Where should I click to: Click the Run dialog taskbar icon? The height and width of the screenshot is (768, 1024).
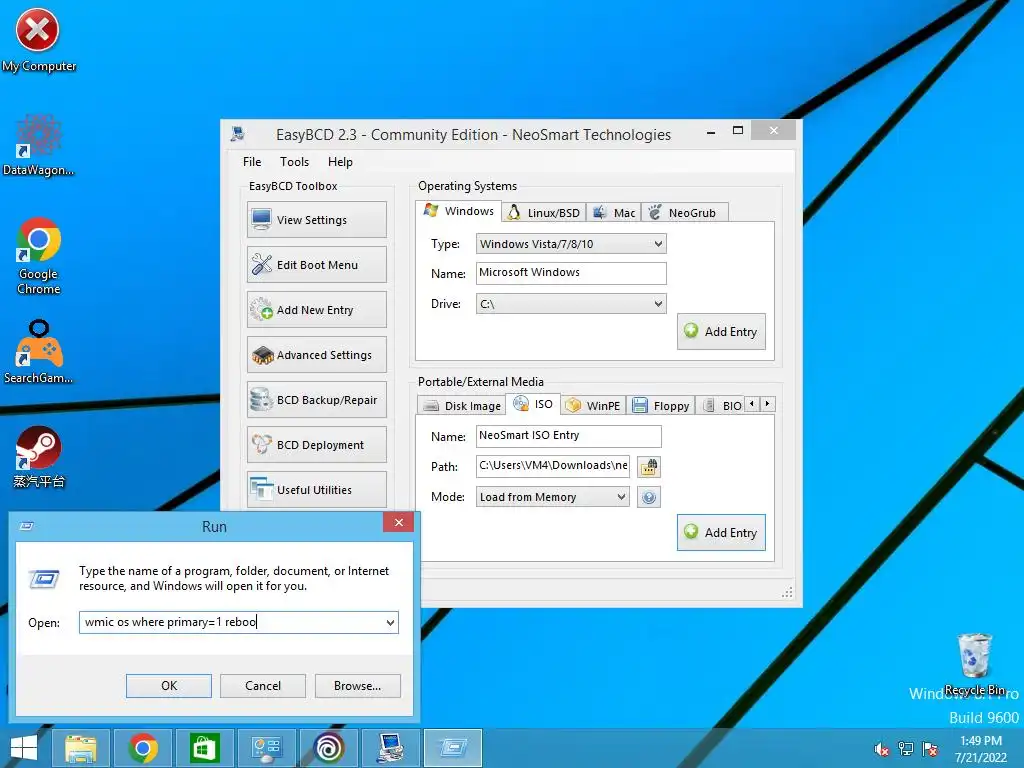453,748
